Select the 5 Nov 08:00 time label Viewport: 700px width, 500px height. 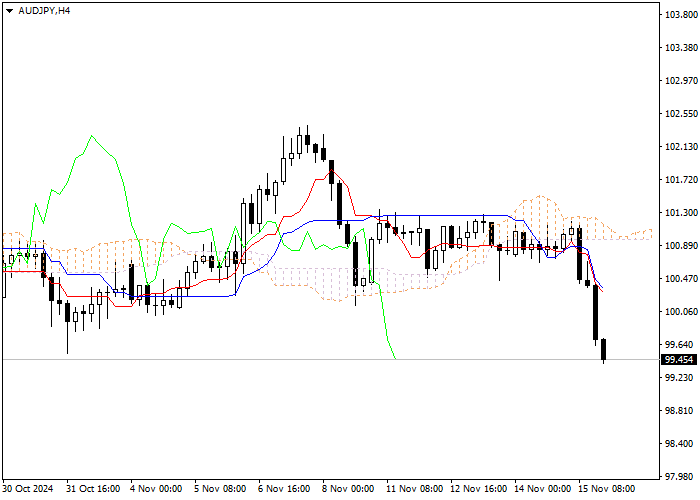click(220, 489)
